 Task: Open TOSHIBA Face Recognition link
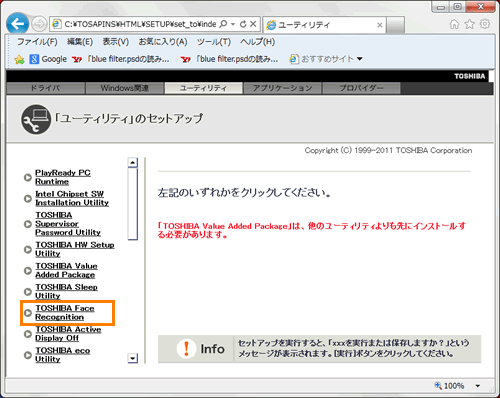point(65,313)
